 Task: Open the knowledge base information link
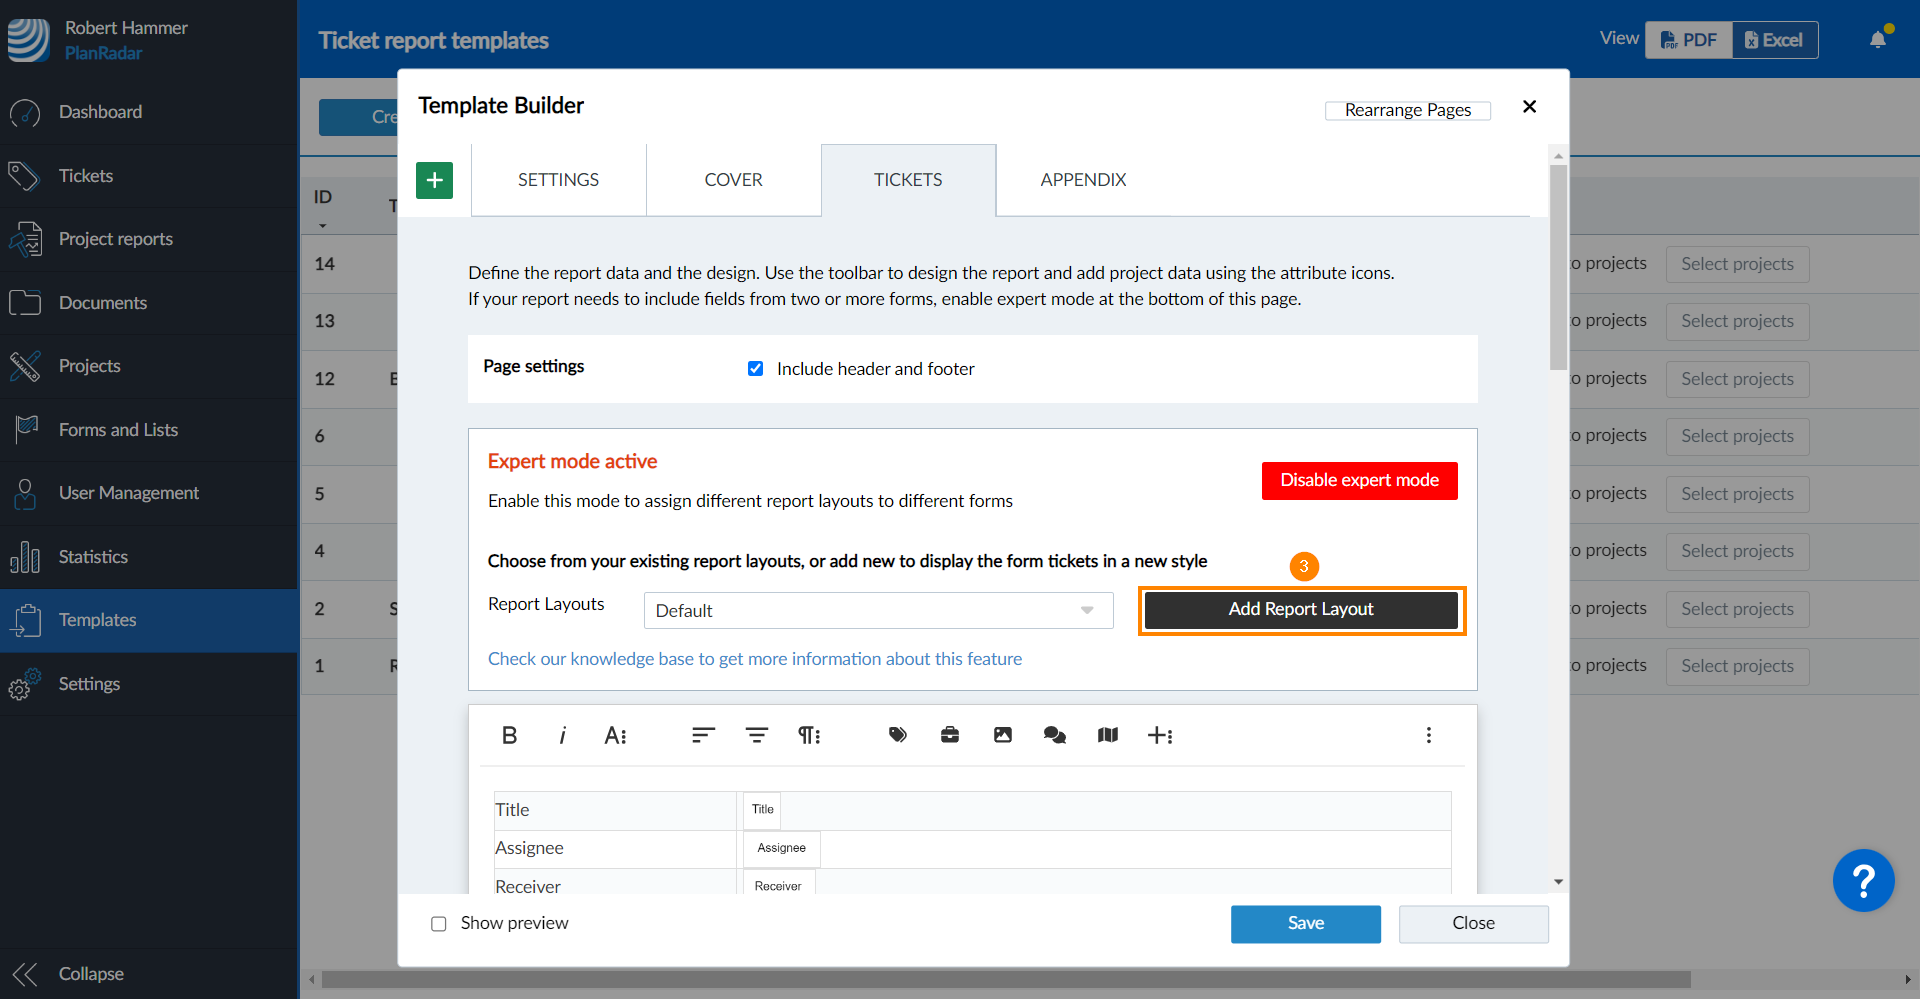pyautogui.click(x=754, y=659)
